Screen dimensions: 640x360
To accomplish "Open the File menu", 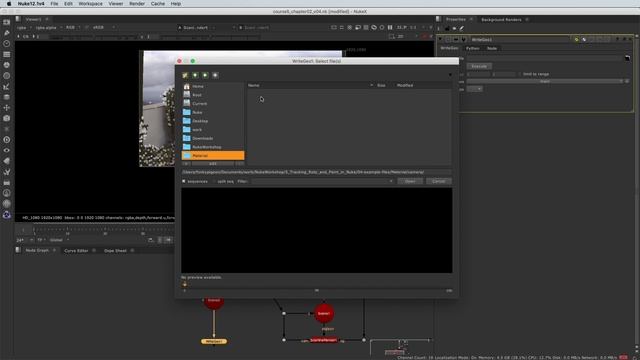I will coord(54,4).
